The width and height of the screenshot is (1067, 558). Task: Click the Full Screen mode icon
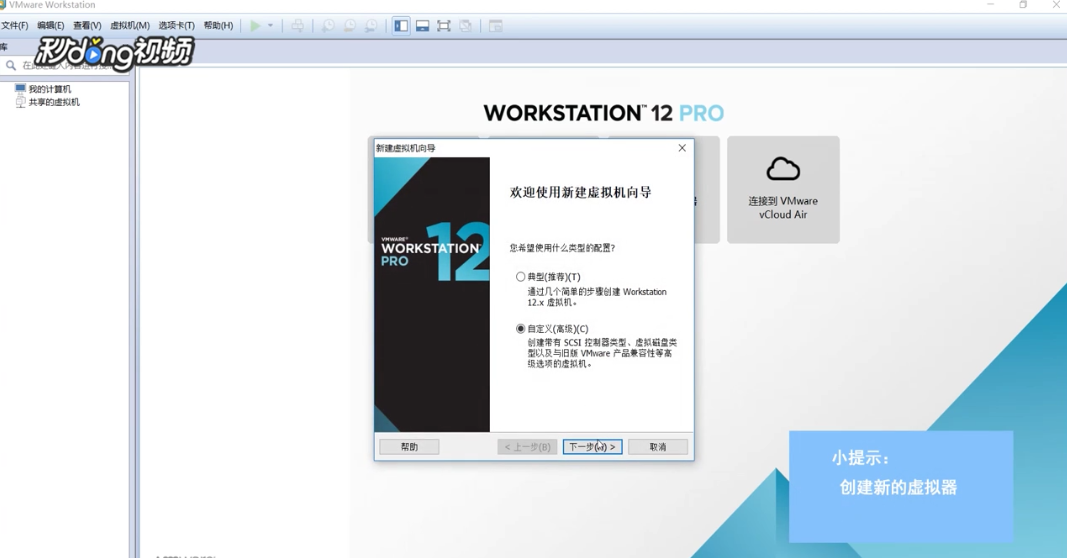point(444,26)
